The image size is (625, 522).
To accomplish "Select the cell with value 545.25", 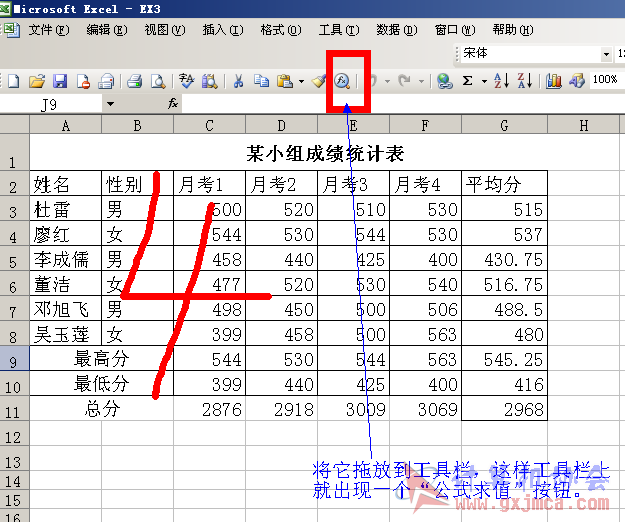I will pos(504,359).
